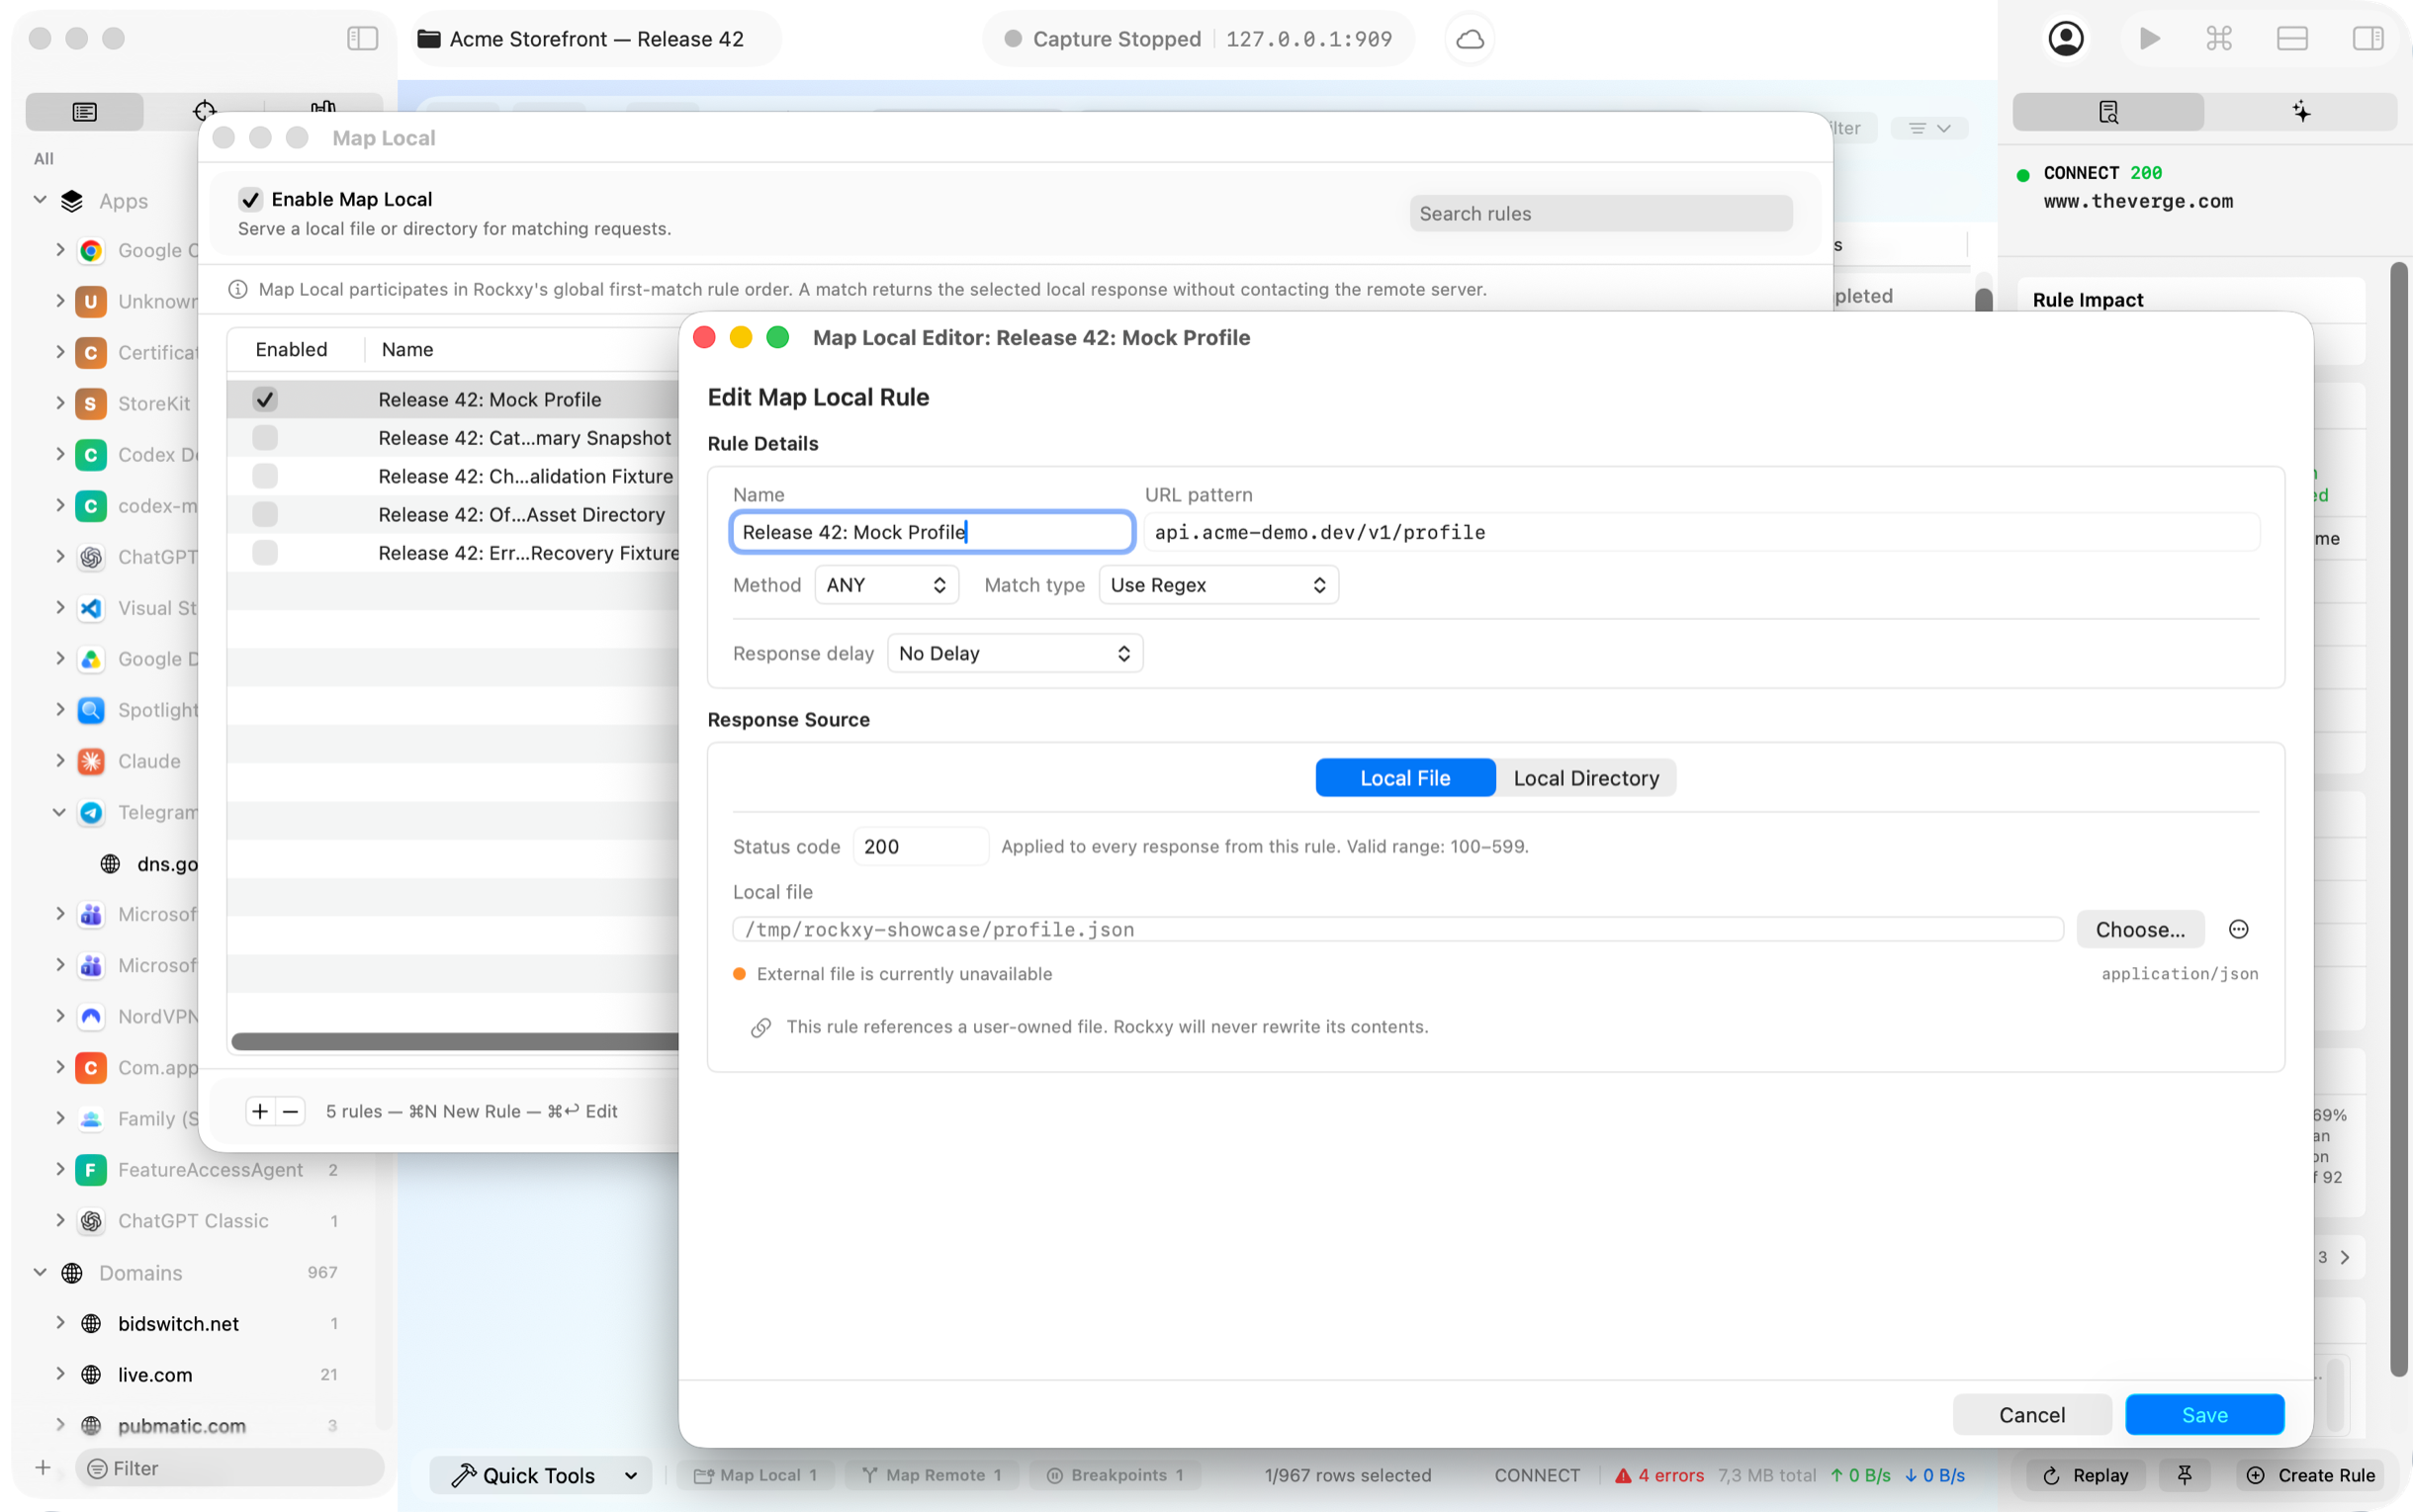Toggle the bottom panel layout icon

[2291, 39]
